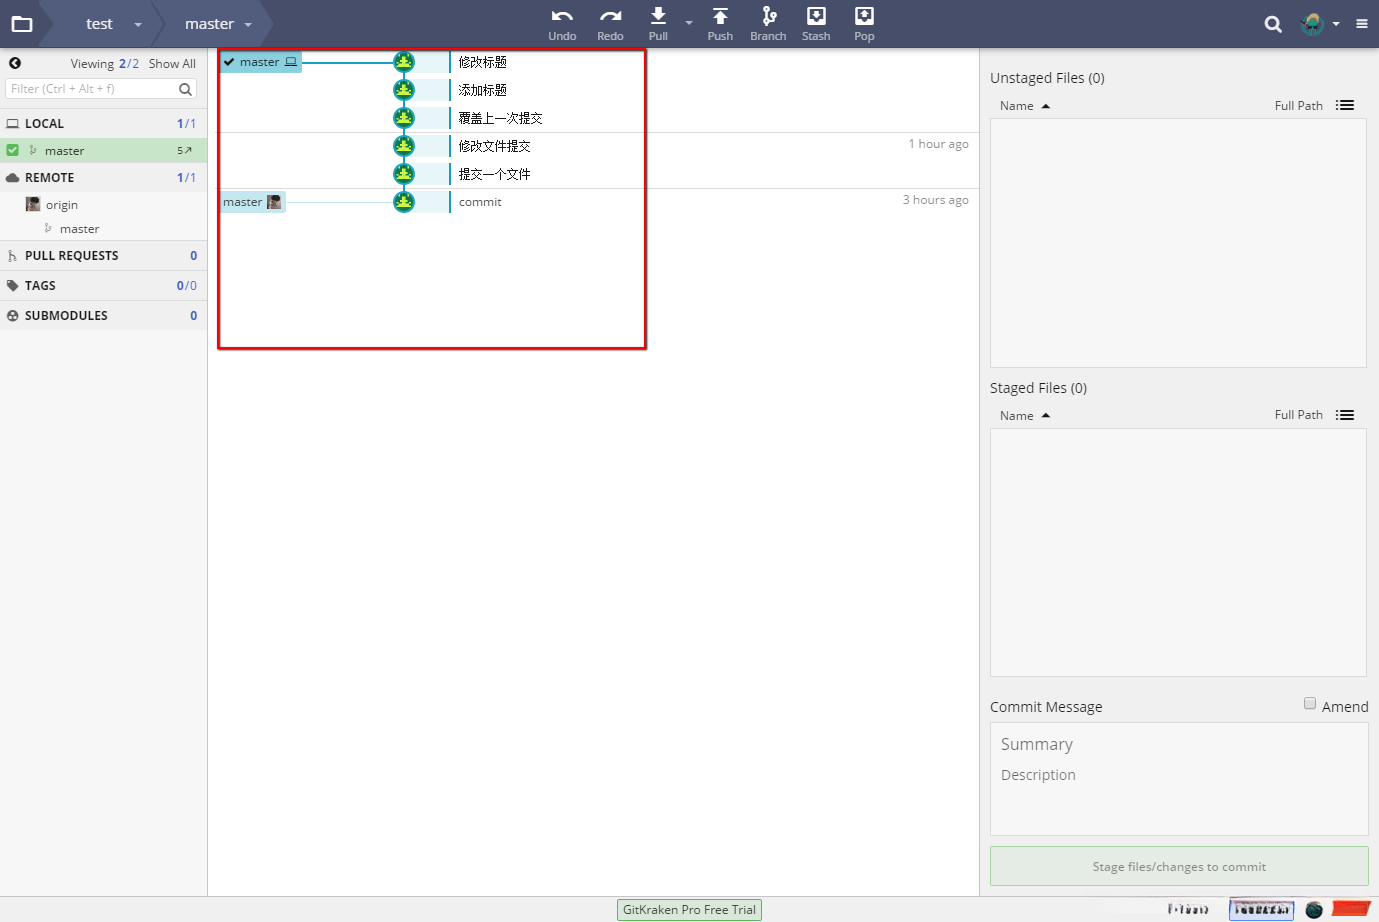The height and width of the screenshot is (922, 1379).
Task: Click the commit Summary field
Action: tap(1179, 745)
